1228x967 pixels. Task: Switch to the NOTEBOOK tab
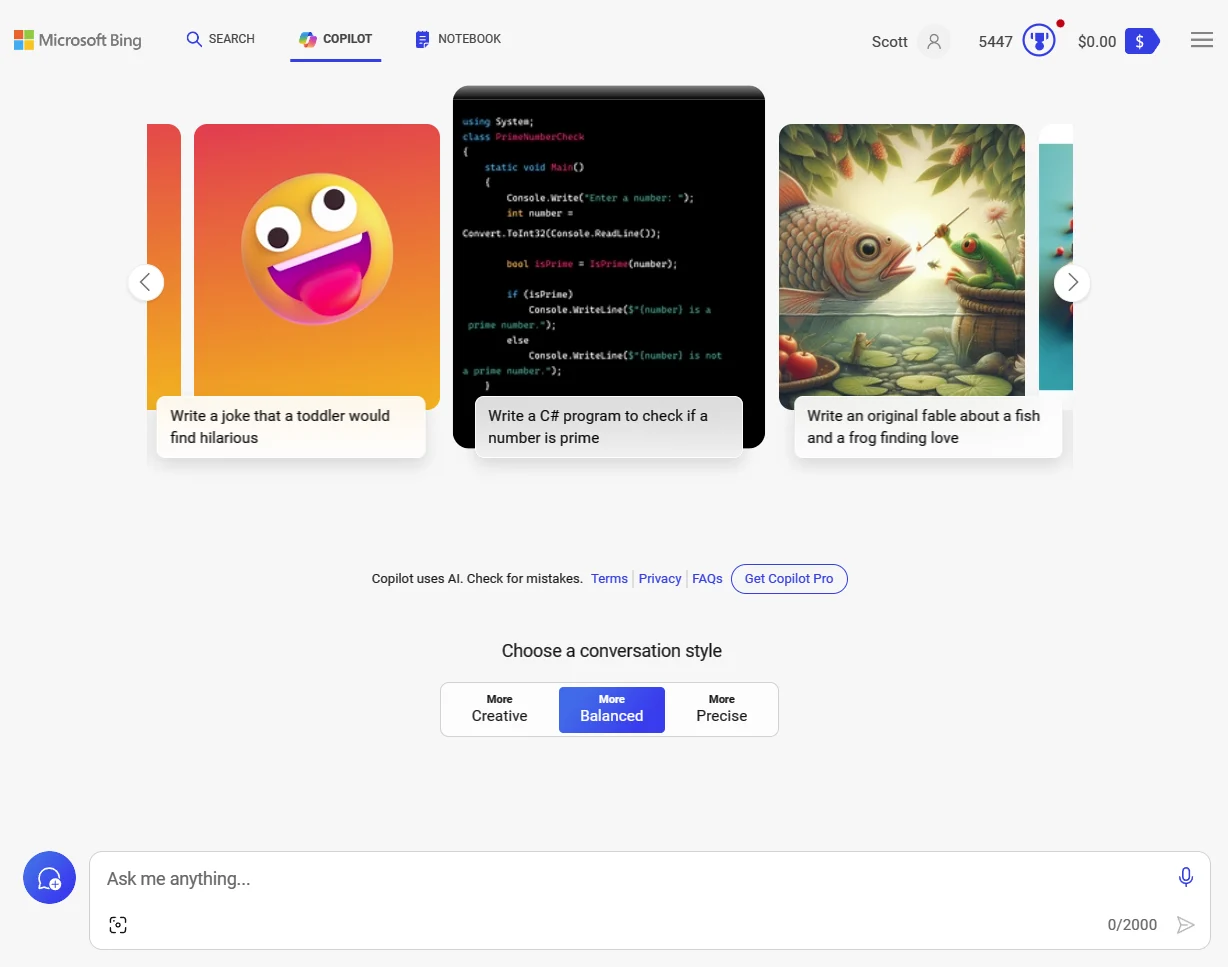457,39
